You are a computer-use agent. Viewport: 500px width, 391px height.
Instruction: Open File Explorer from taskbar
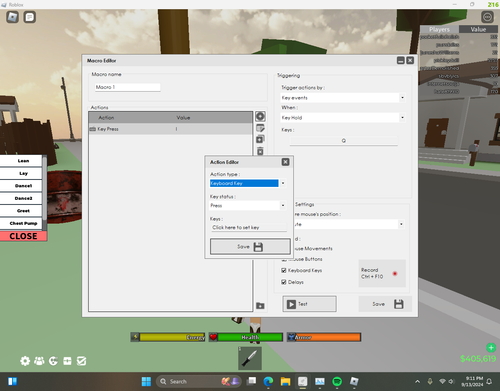click(x=285, y=381)
